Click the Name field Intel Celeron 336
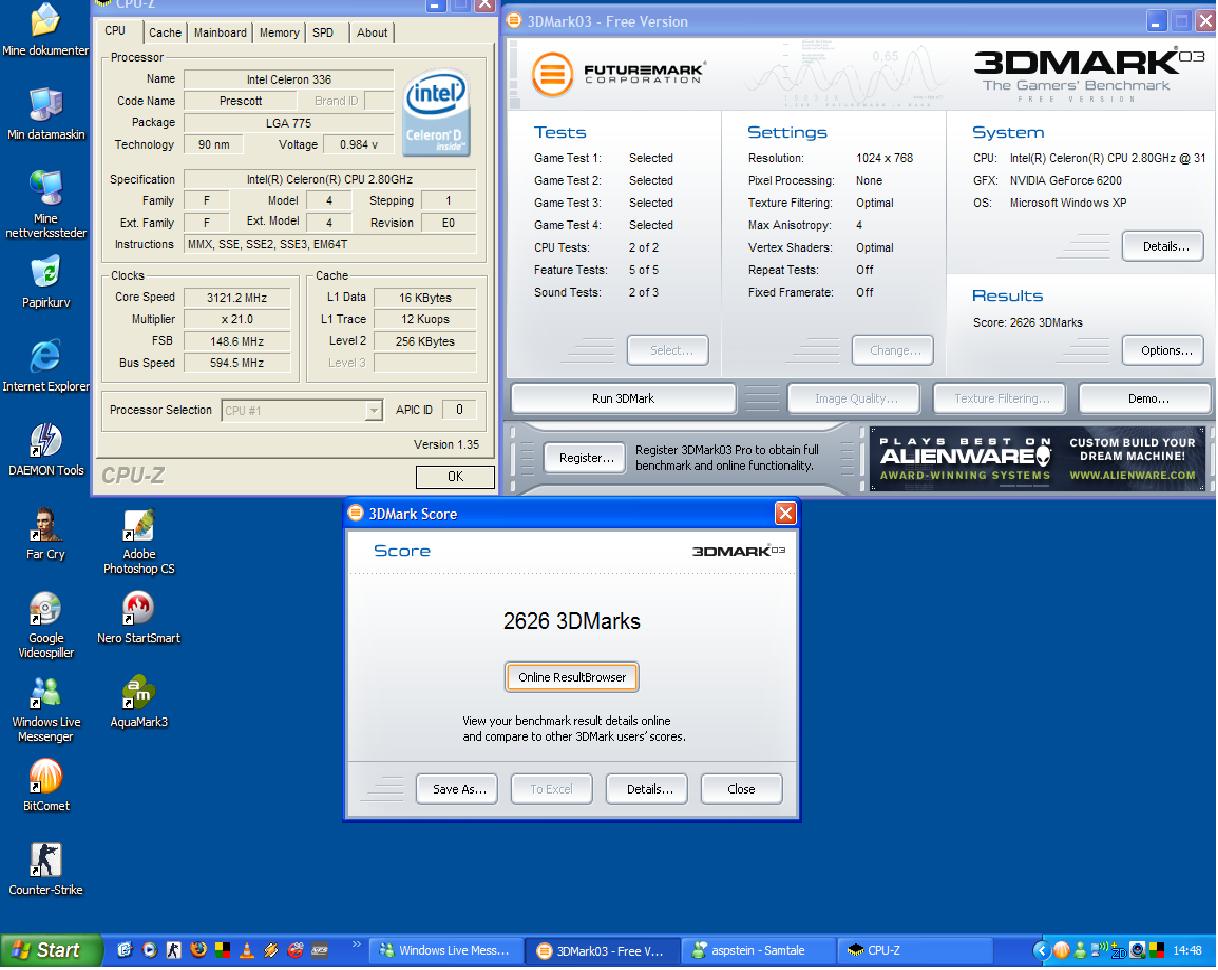 pyautogui.click(x=289, y=79)
